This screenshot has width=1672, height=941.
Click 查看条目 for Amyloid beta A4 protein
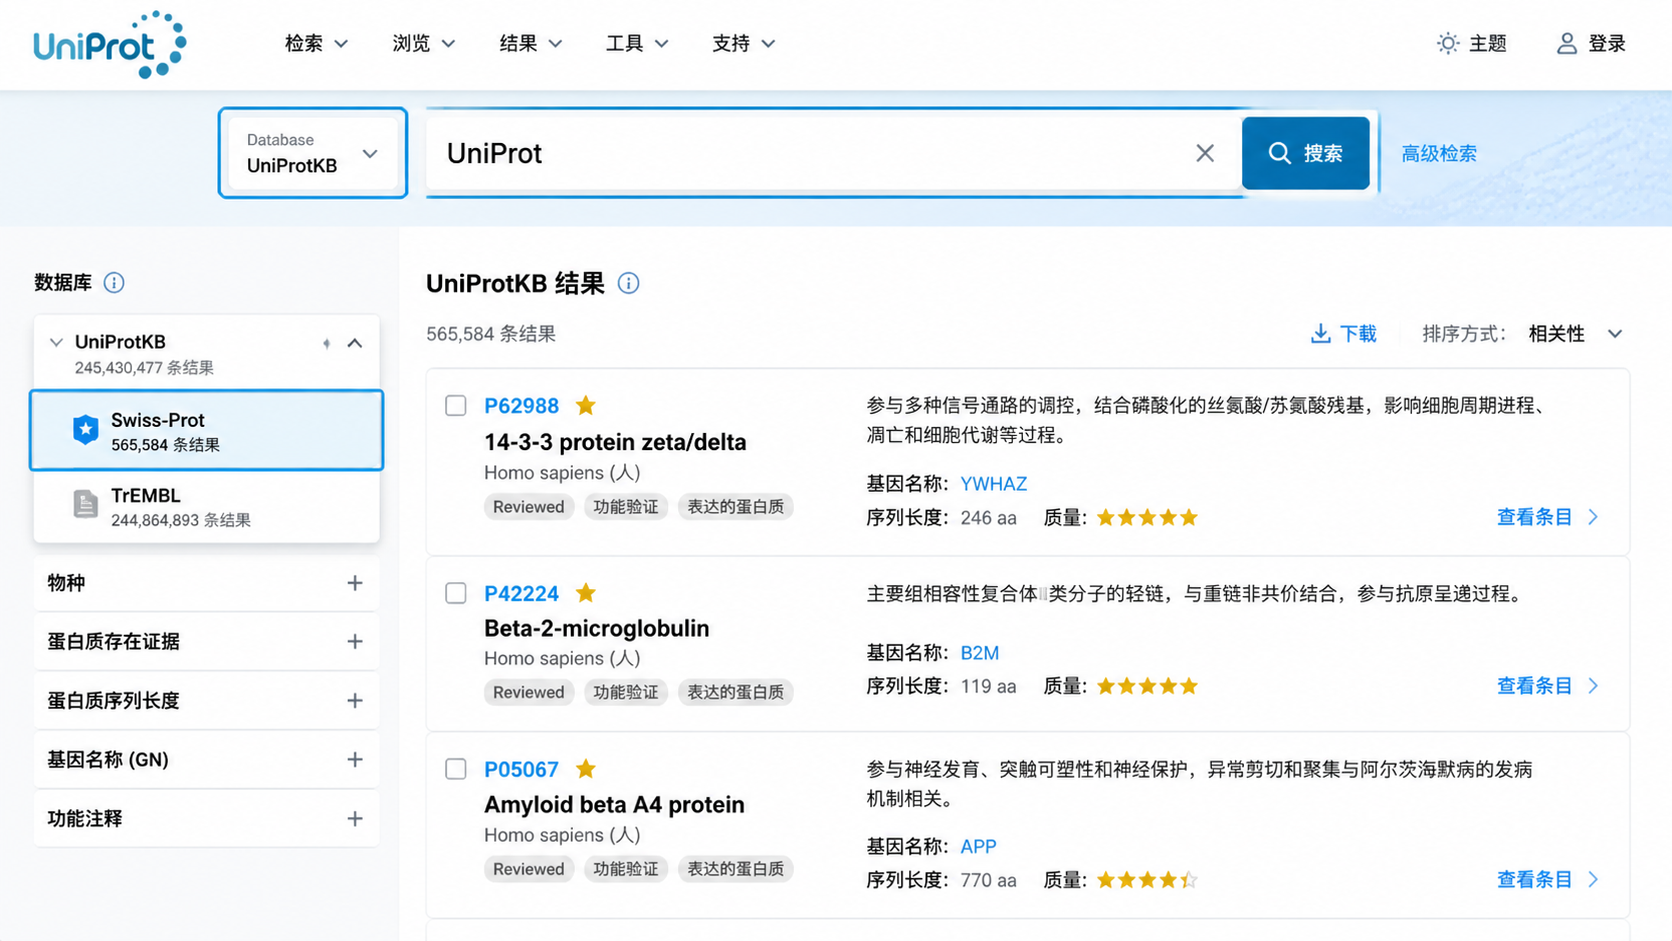(x=1534, y=880)
